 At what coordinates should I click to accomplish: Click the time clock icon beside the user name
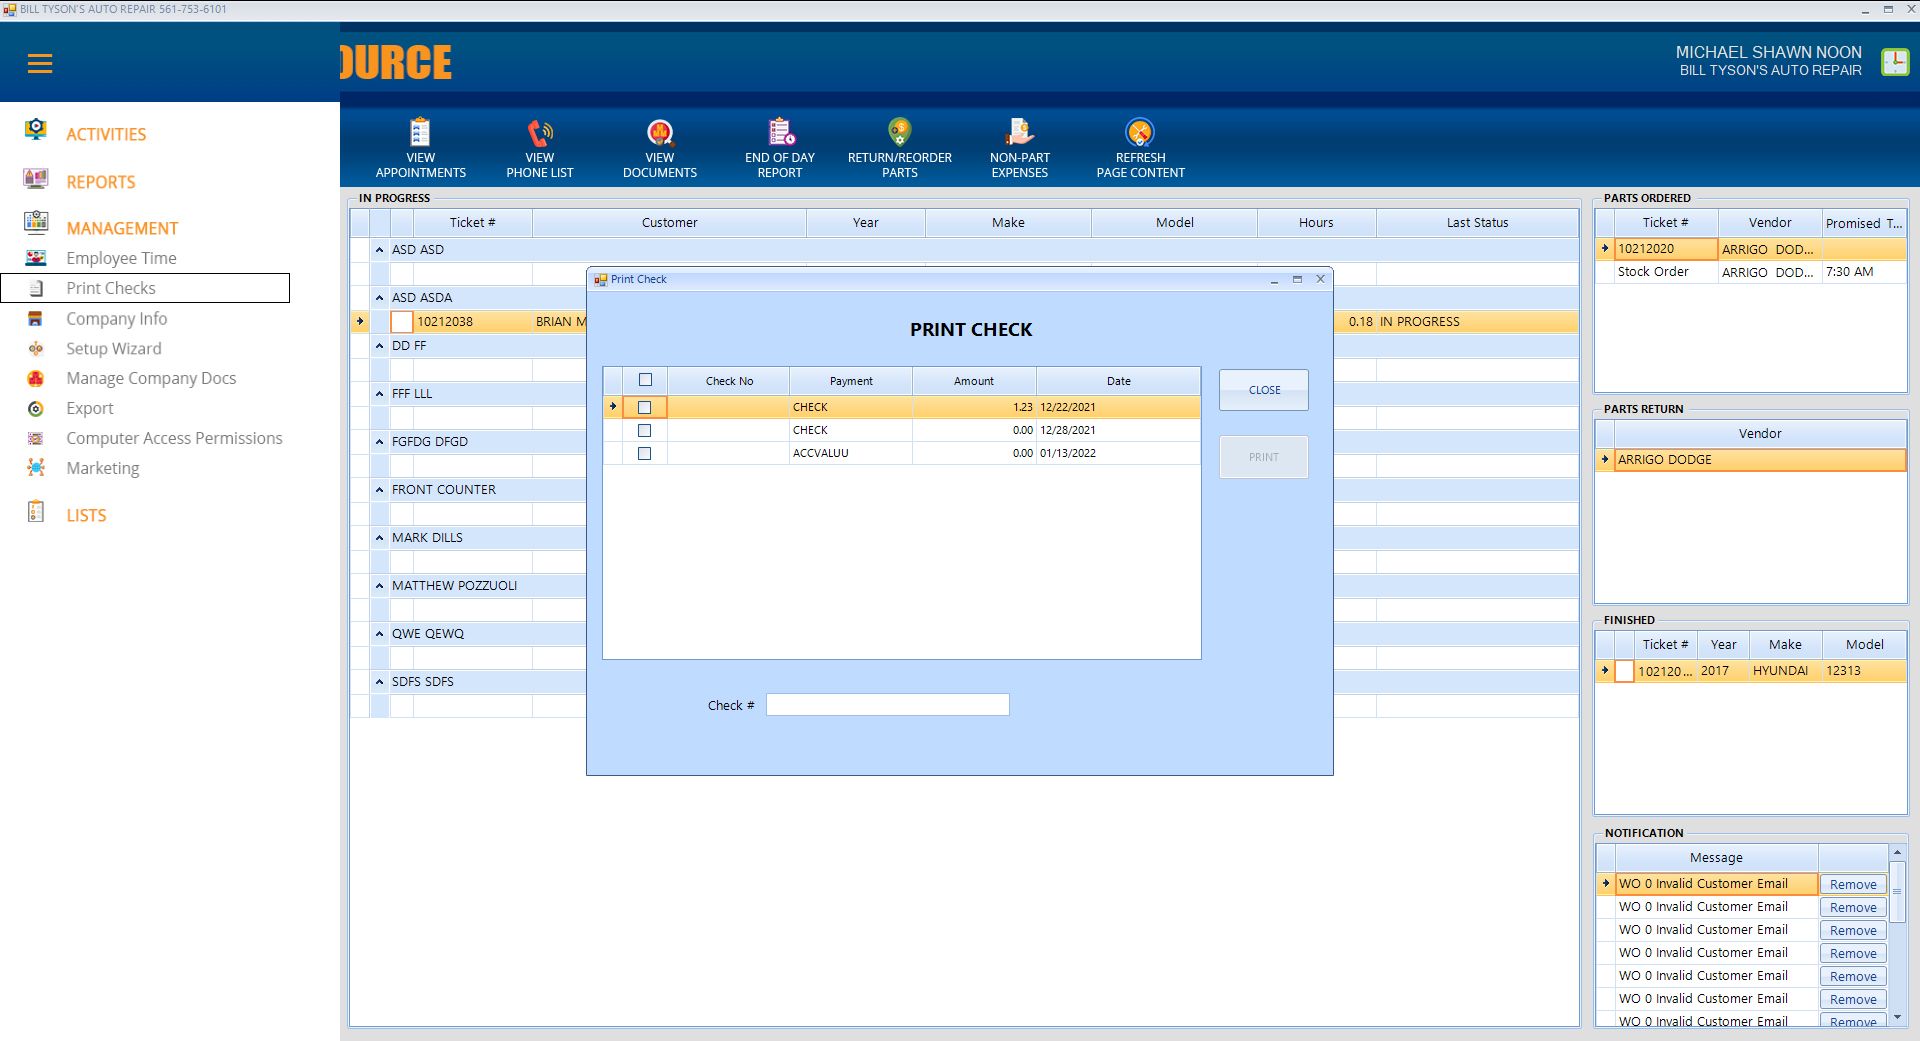point(1895,62)
